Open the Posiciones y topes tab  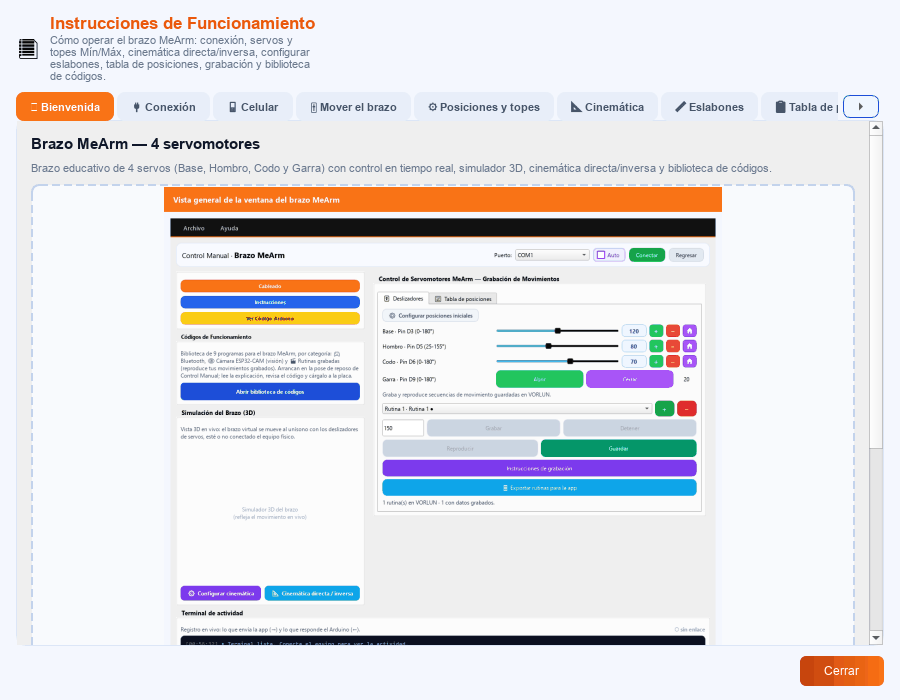click(484, 107)
